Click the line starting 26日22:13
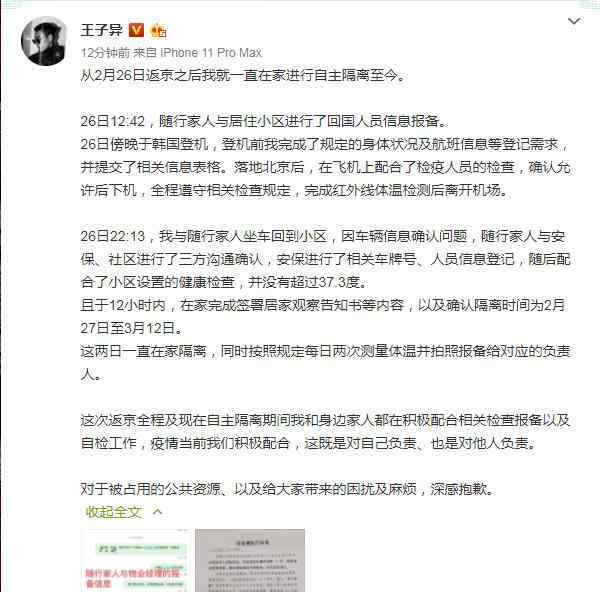 323,236
